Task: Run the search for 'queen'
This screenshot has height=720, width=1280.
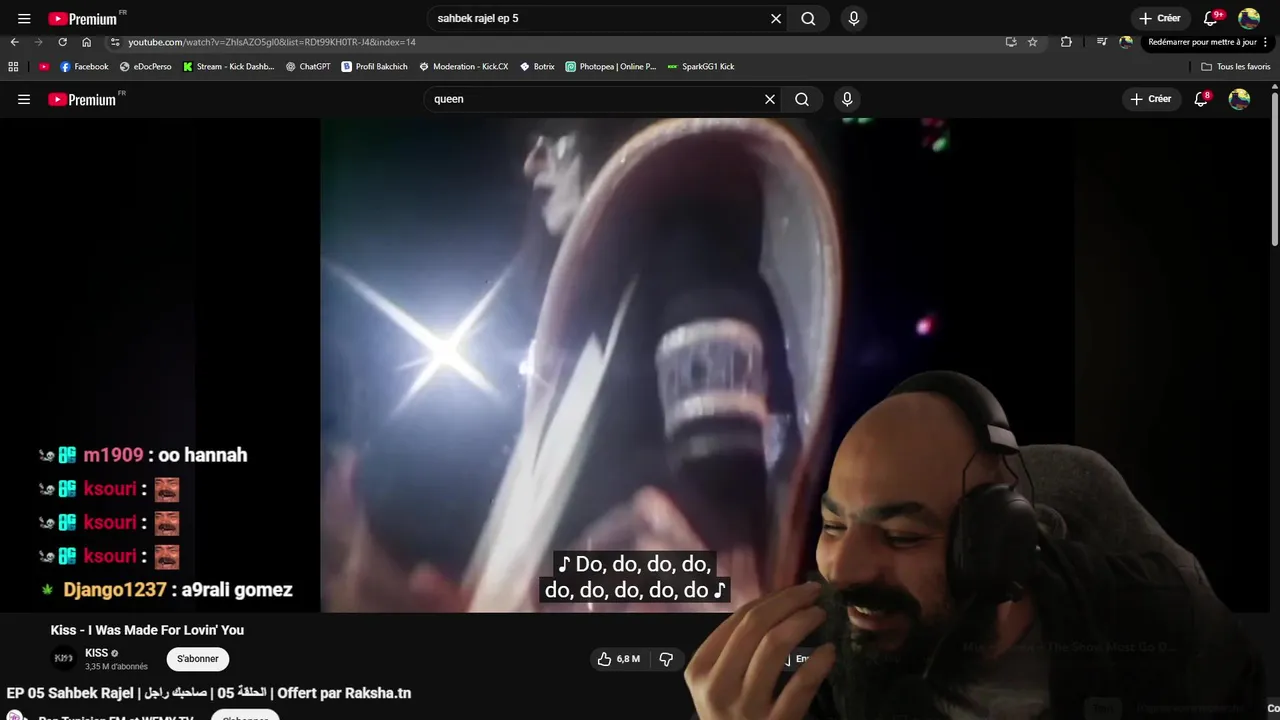Action: (802, 99)
